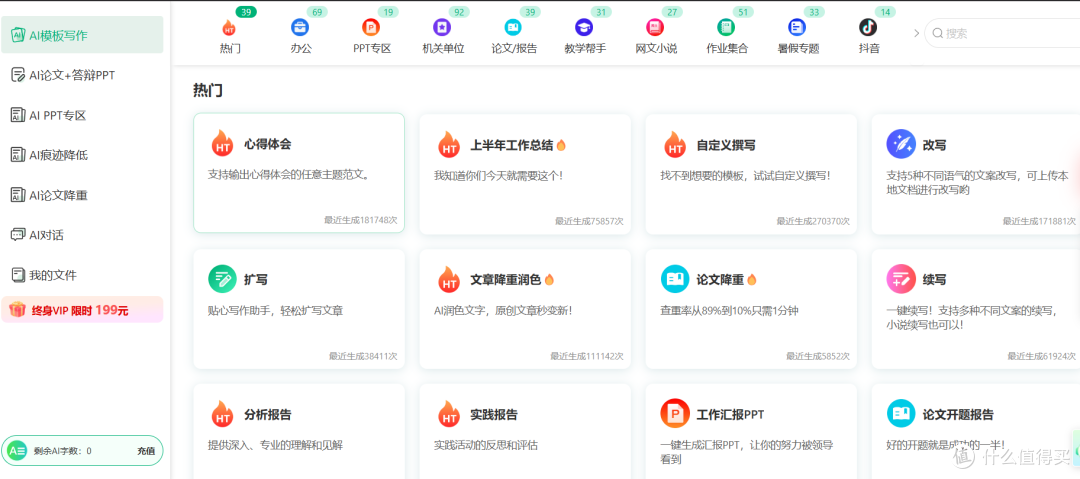Click the AI模板写作 sidebar icon
Screen dimensions: 1080x479
click(x=18, y=35)
